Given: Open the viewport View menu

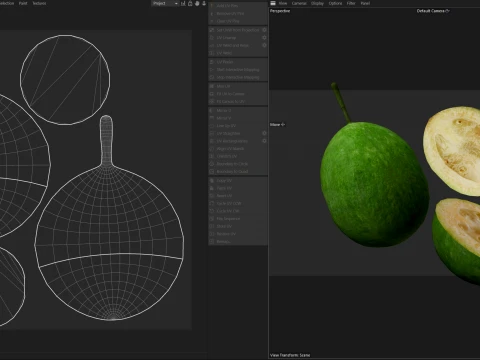Looking at the screenshot, I should pos(283,3).
